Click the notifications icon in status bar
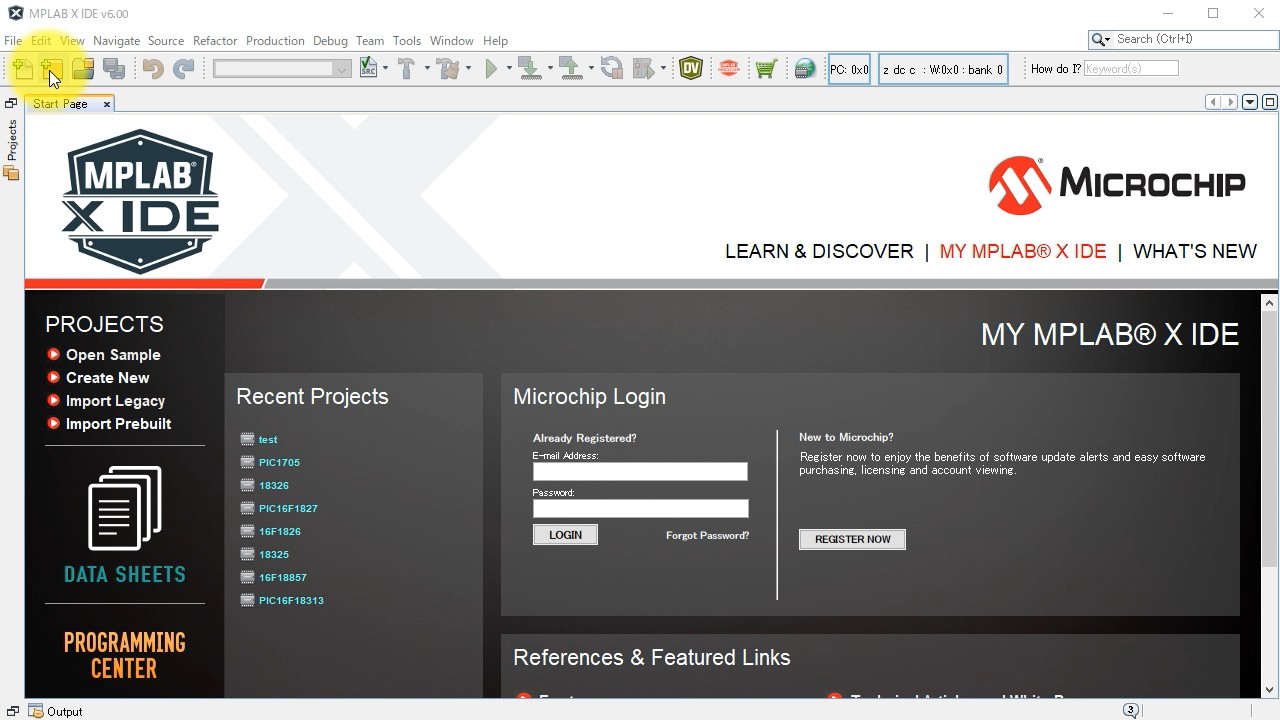1280x720 pixels. (1131, 710)
